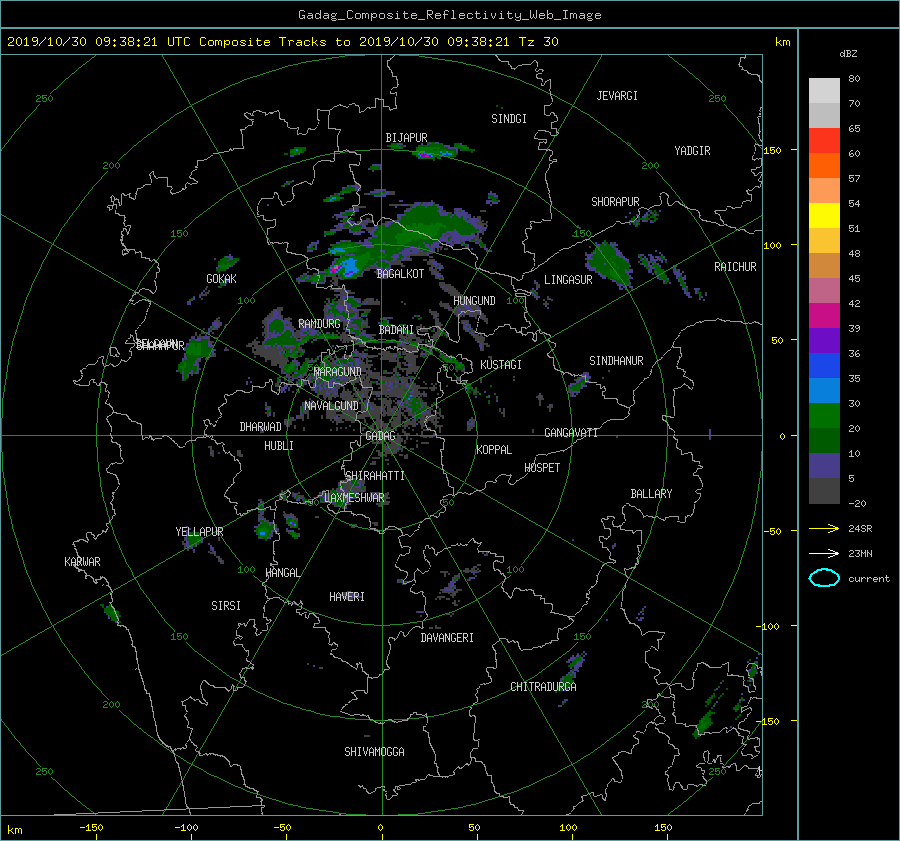The height and width of the screenshot is (841, 900).
Task: Select the red 60-65 dBZ color swatch
Action: 824,140
